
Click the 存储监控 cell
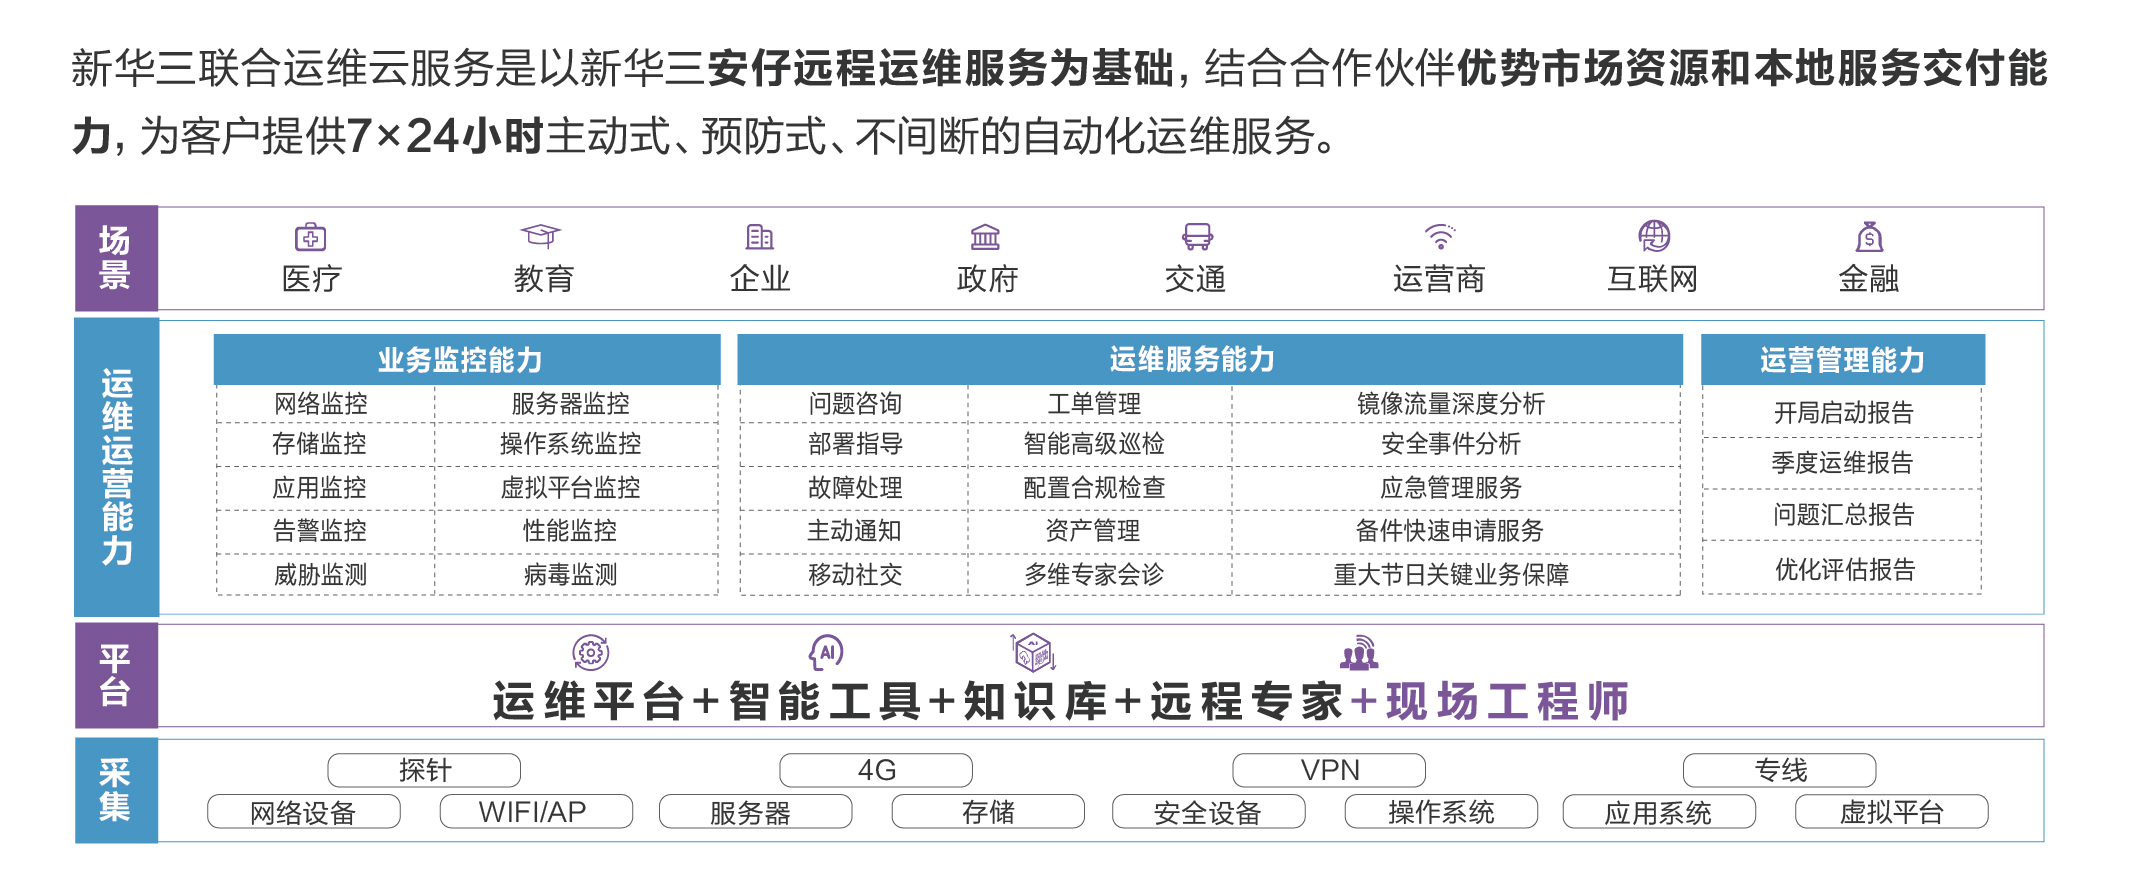[325, 444]
